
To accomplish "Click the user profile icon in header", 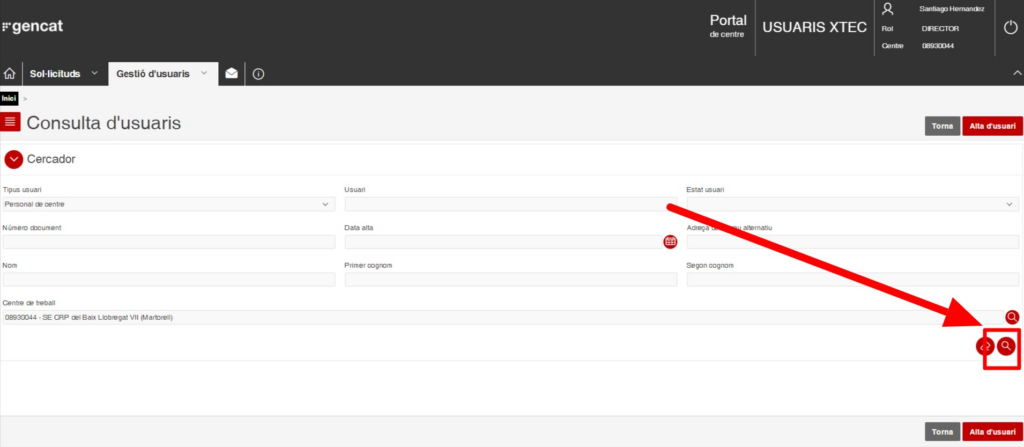I will click(x=887, y=9).
